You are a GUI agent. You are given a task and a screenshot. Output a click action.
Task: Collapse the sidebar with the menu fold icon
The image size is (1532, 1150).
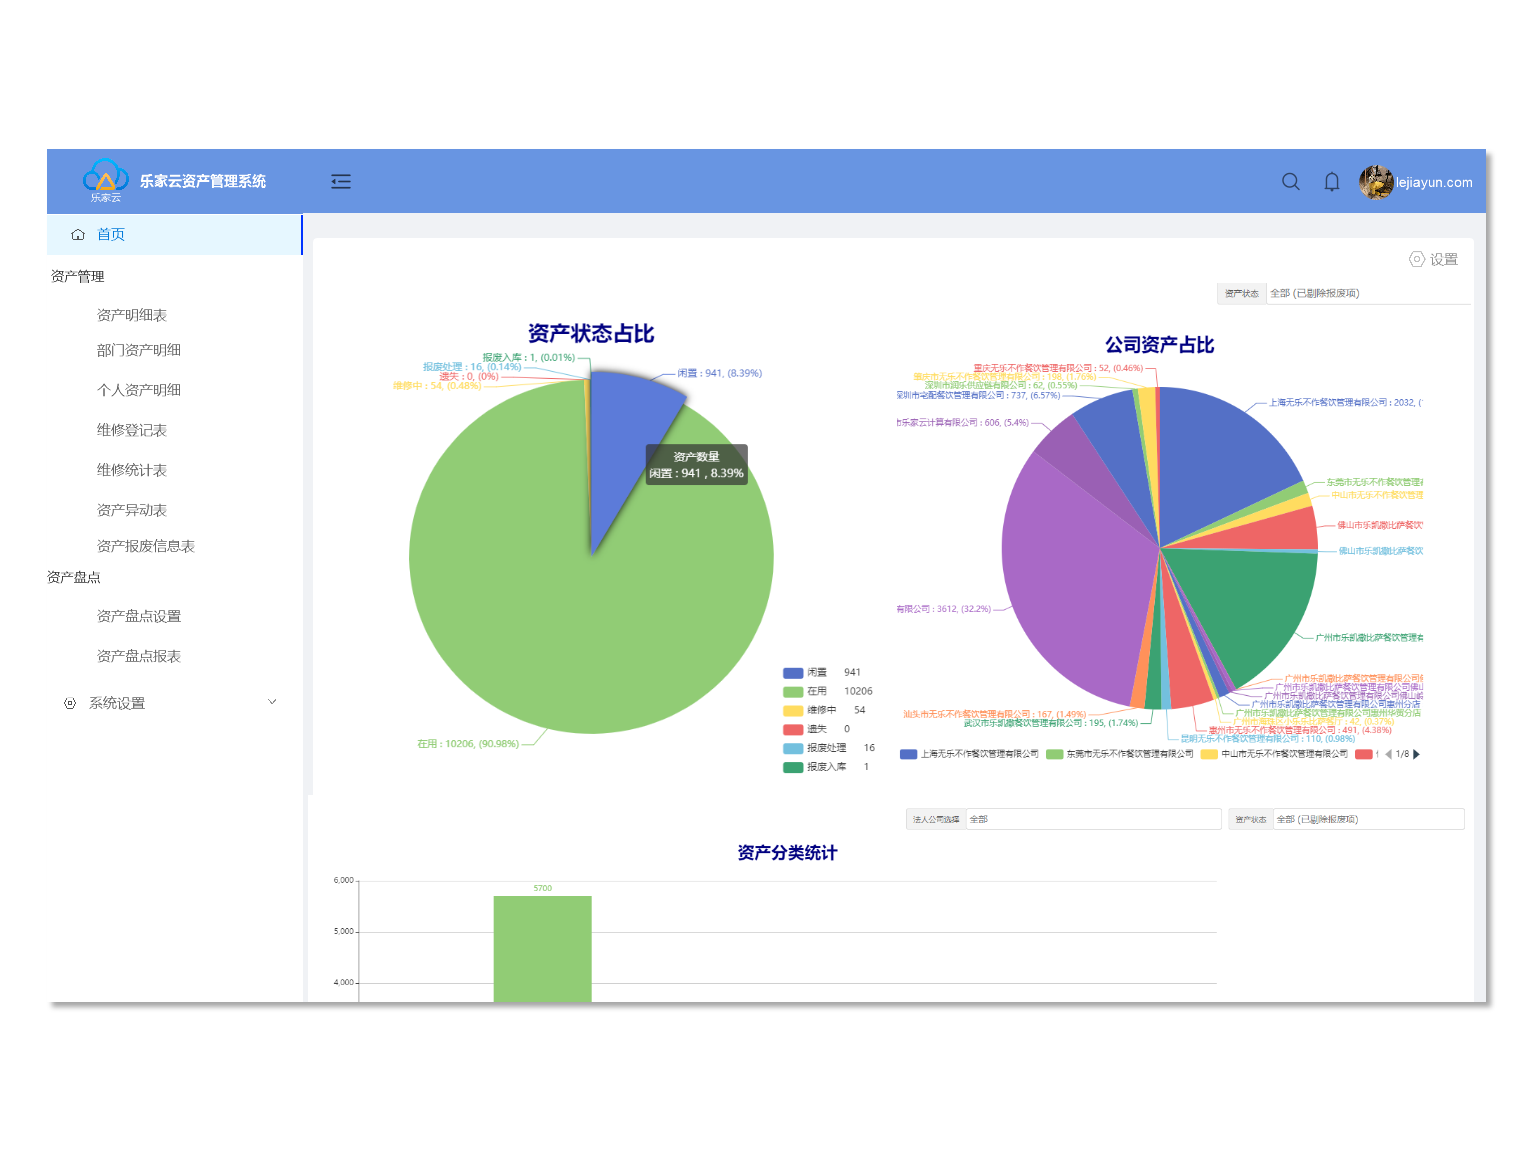click(x=341, y=181)
